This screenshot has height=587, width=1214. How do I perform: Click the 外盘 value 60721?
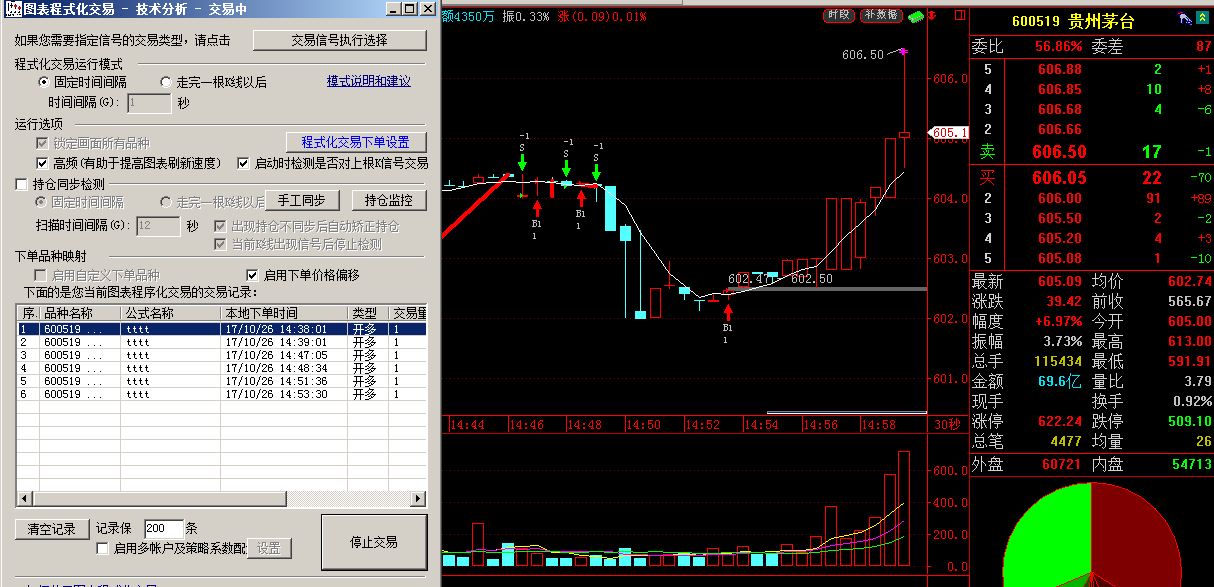click(x=1062, y=465)
